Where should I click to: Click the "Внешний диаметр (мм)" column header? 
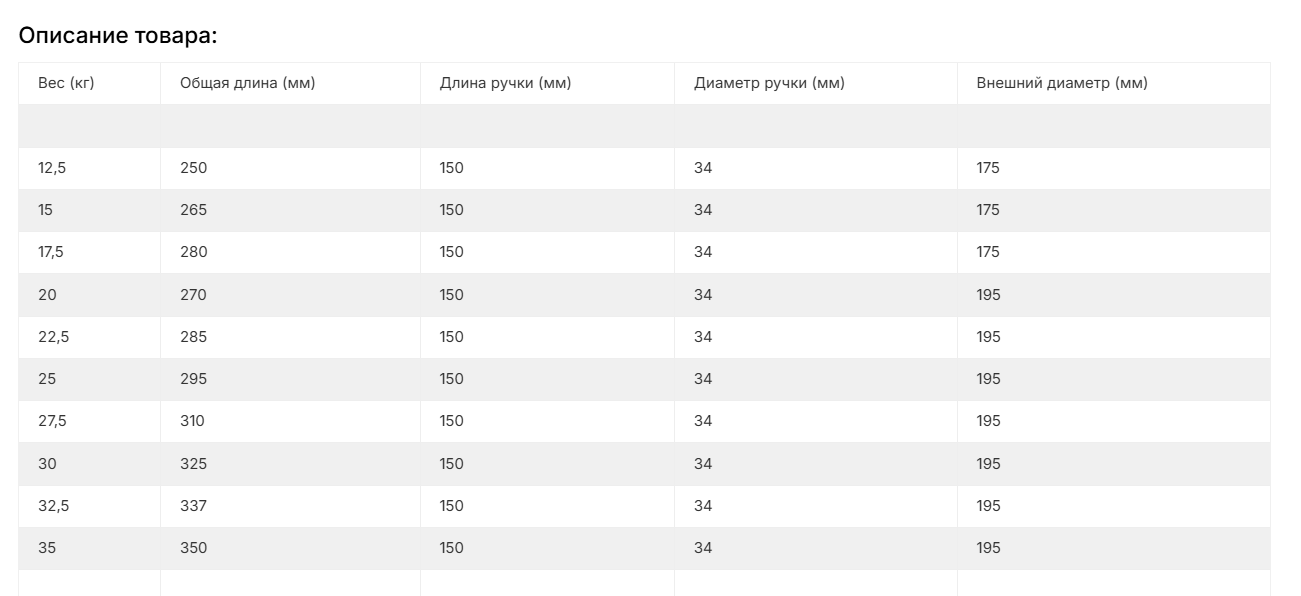(x=1062, y=83)
